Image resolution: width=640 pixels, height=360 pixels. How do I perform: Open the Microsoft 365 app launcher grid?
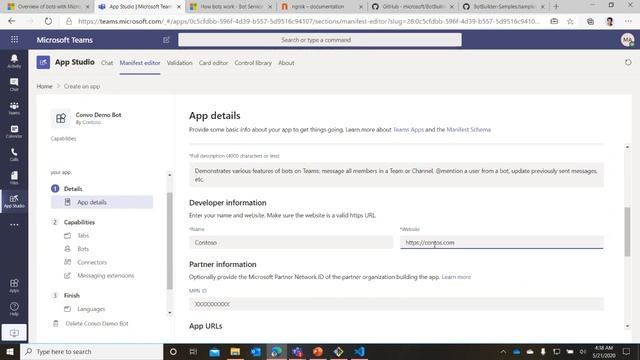14,40
